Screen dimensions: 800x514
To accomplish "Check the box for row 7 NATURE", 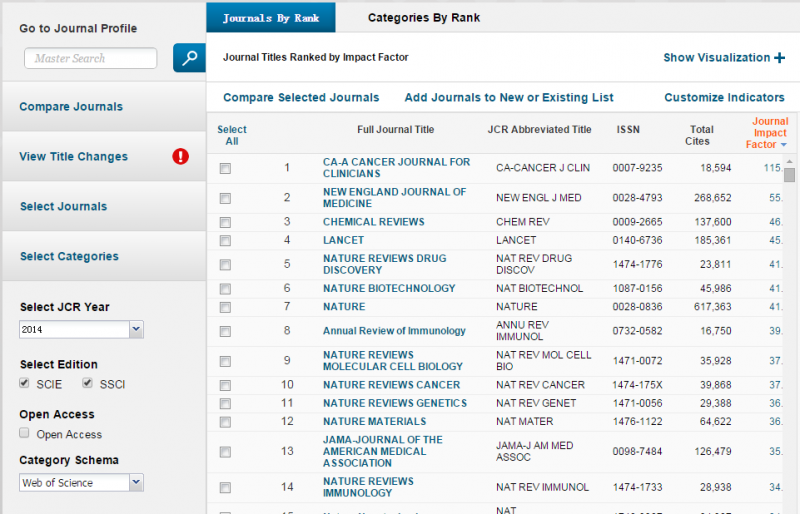I will 225,307.
